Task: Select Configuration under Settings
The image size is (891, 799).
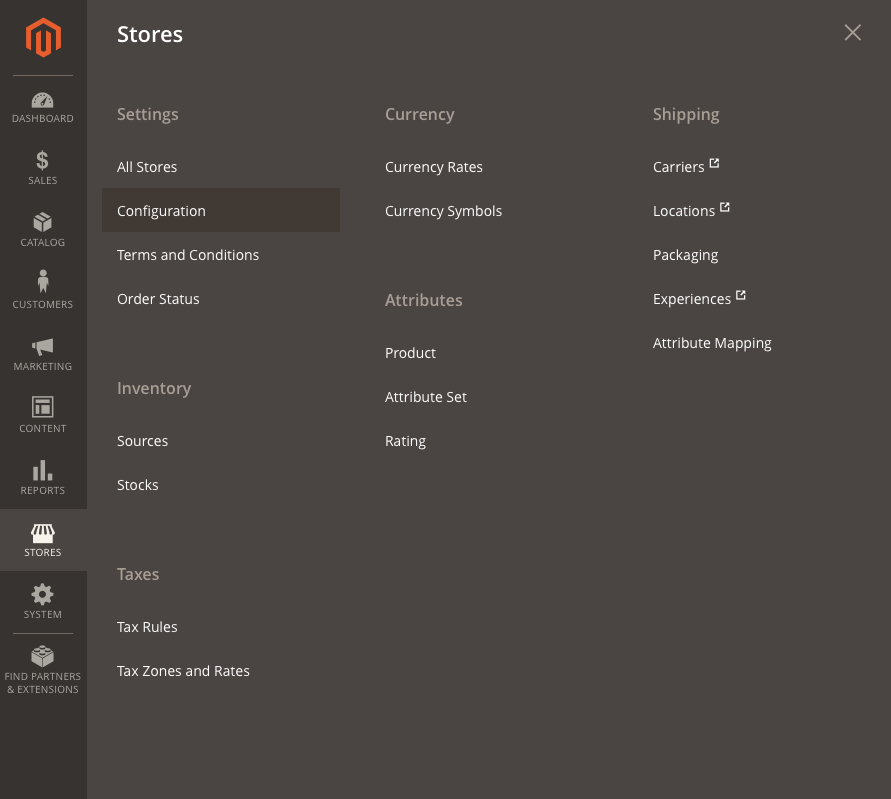Action: 220,210
